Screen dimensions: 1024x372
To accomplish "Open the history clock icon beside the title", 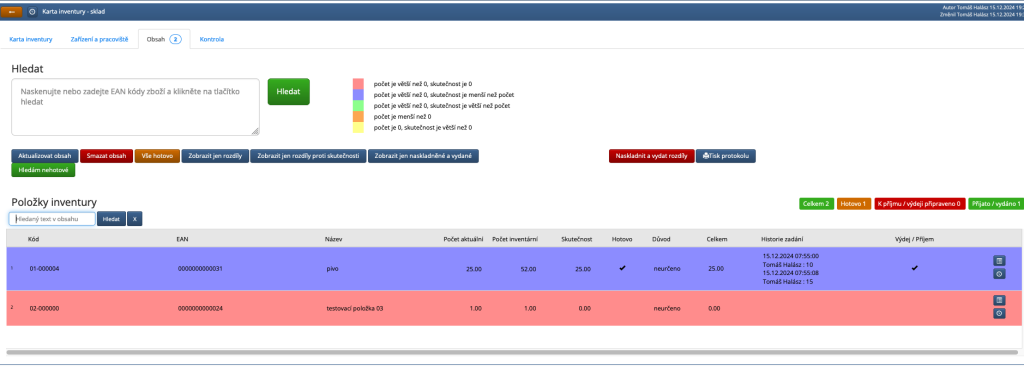I will (32, 12).
